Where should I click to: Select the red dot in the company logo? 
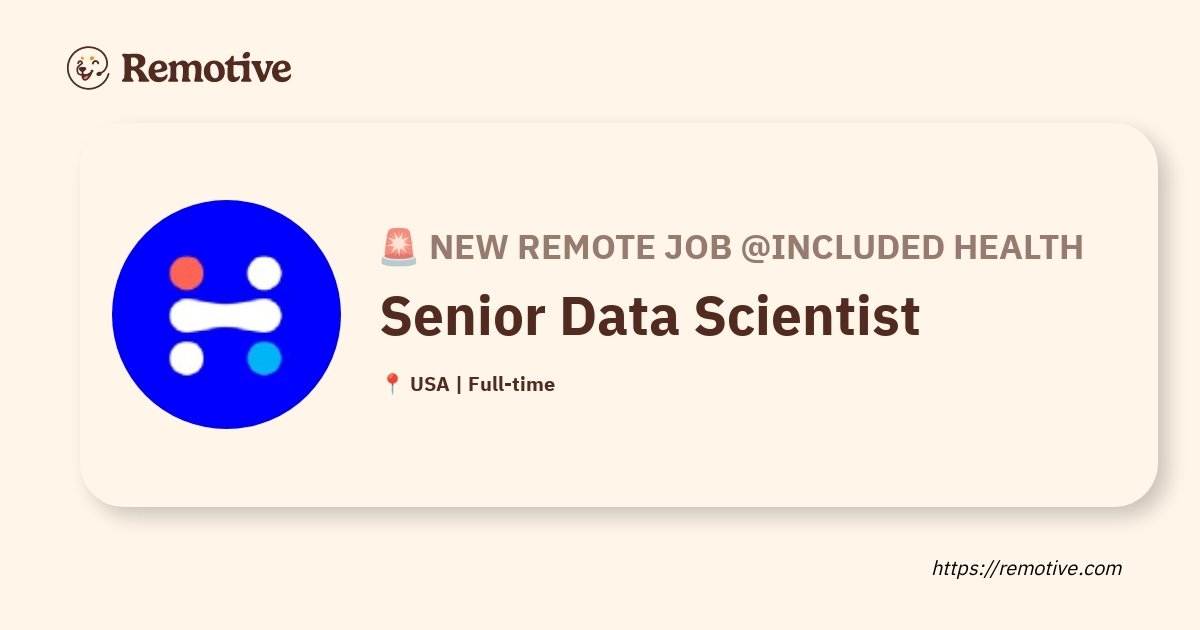(187, 273)
